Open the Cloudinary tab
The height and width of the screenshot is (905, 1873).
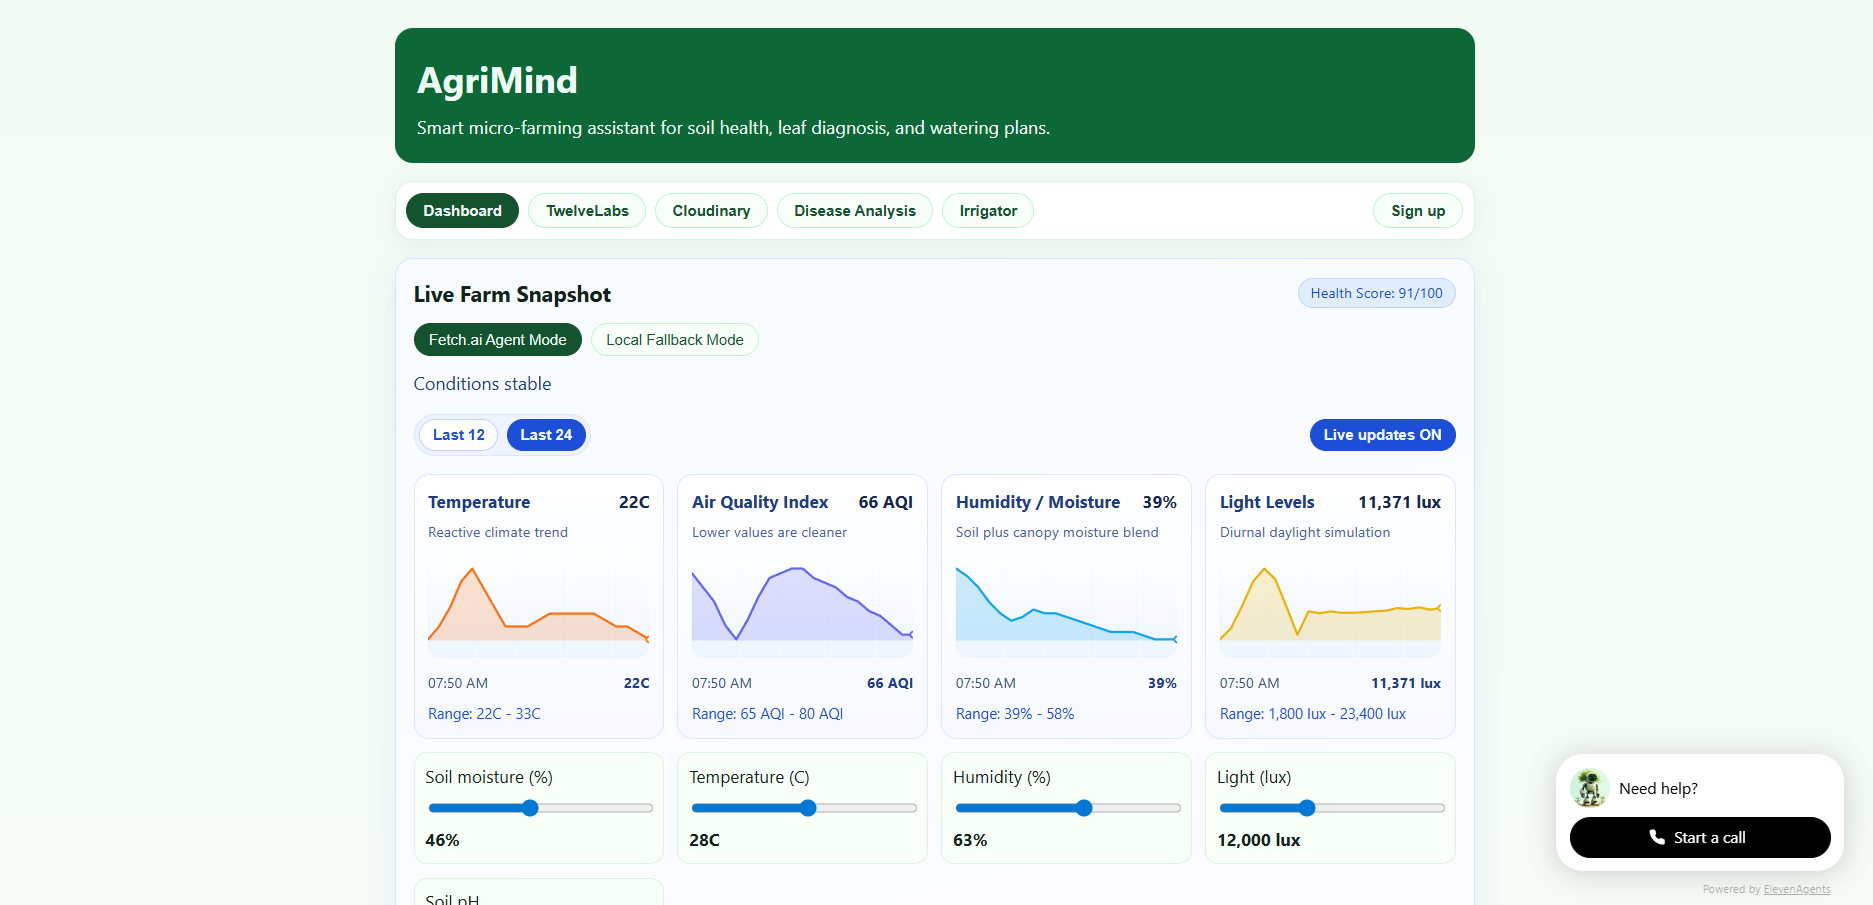click(x=711, y=211)
